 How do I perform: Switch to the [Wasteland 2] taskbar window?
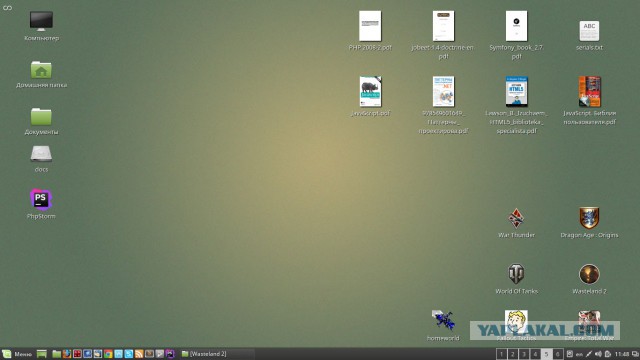[217, 354]
